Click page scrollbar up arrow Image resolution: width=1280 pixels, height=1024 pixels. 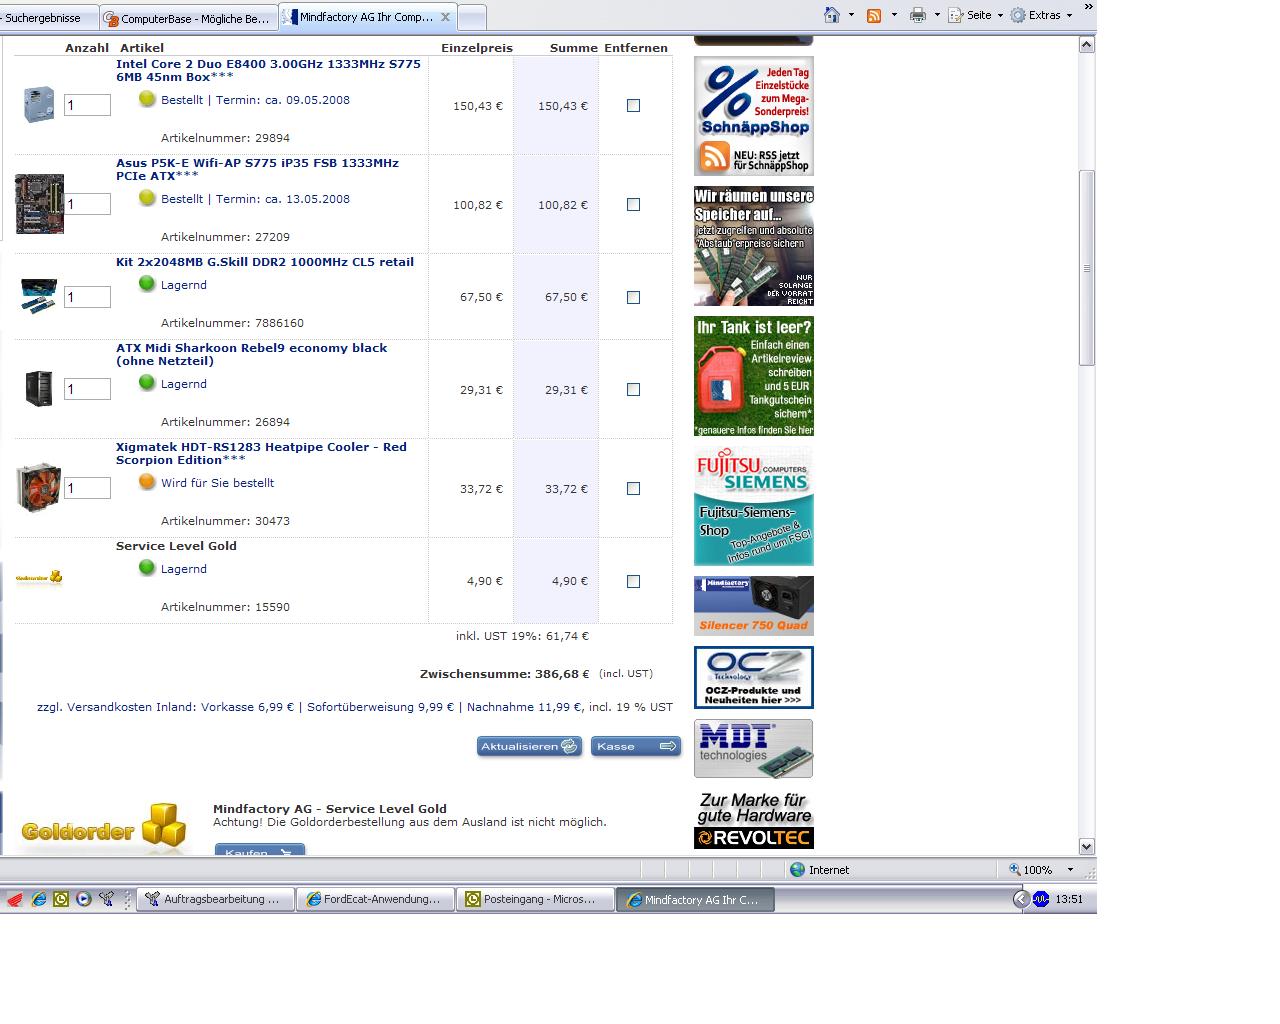tap(1087, 45)
